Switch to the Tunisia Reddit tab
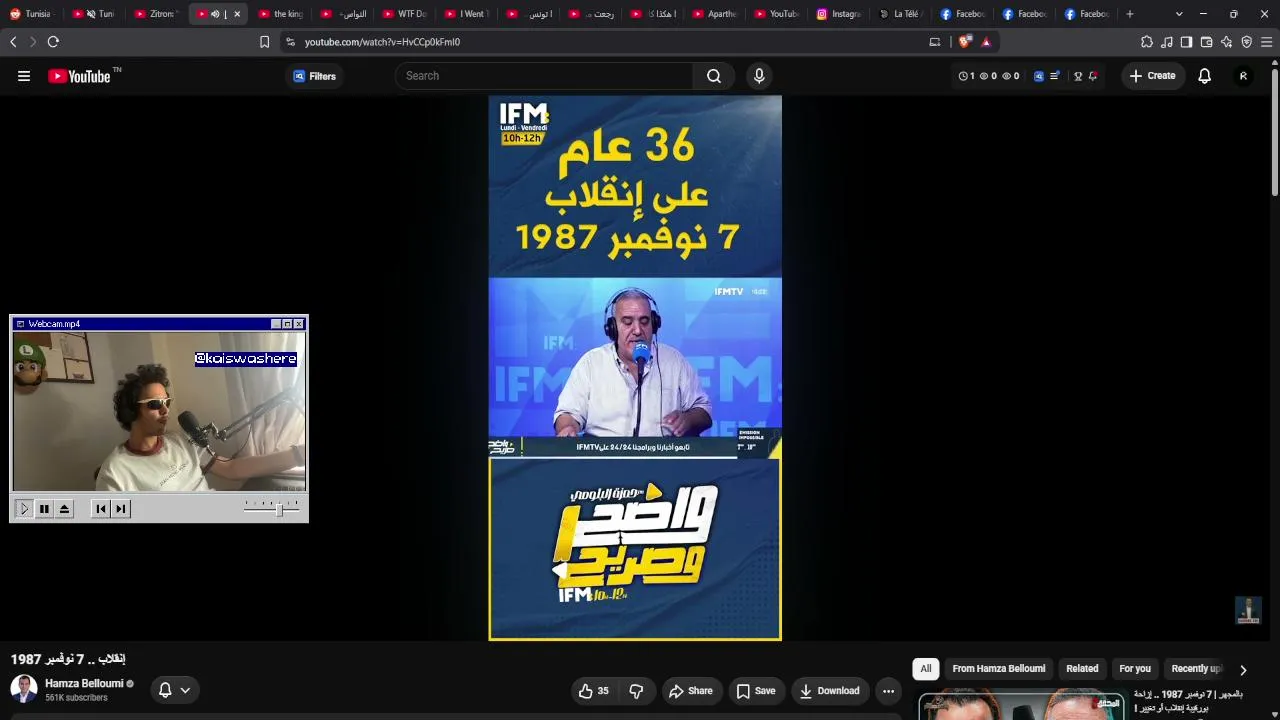Viewport: 1280px width, 720px height. [31, 14]
